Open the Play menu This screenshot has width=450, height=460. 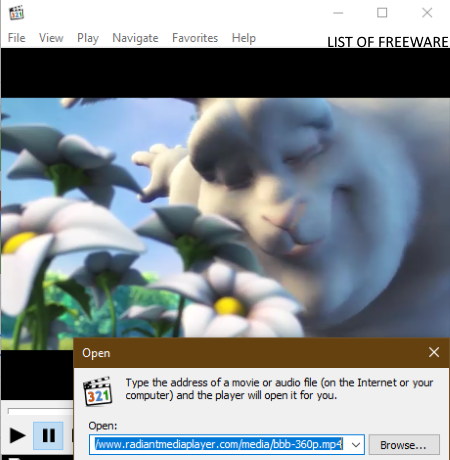pos(88,38)
